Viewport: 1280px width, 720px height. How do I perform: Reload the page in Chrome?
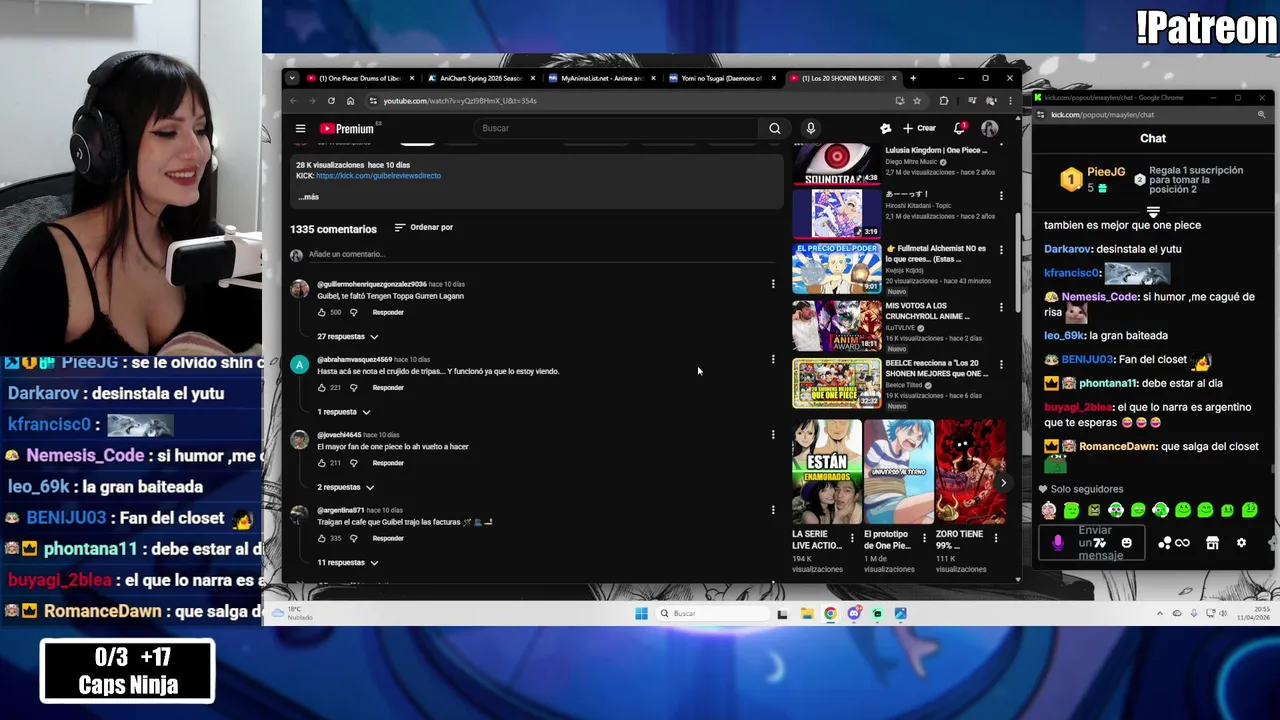pos(331,100)
